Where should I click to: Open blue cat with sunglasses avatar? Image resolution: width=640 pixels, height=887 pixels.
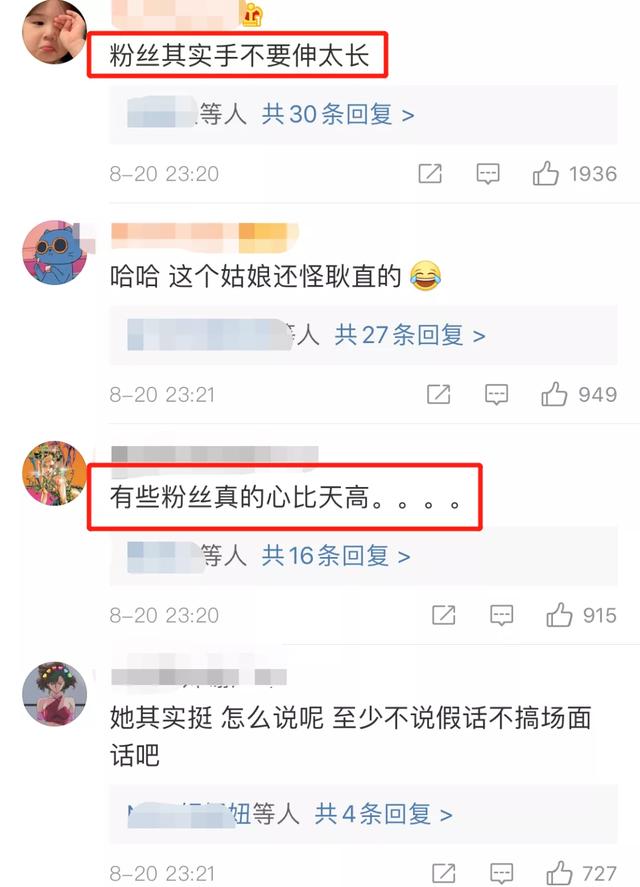click(x=54, y=252)
